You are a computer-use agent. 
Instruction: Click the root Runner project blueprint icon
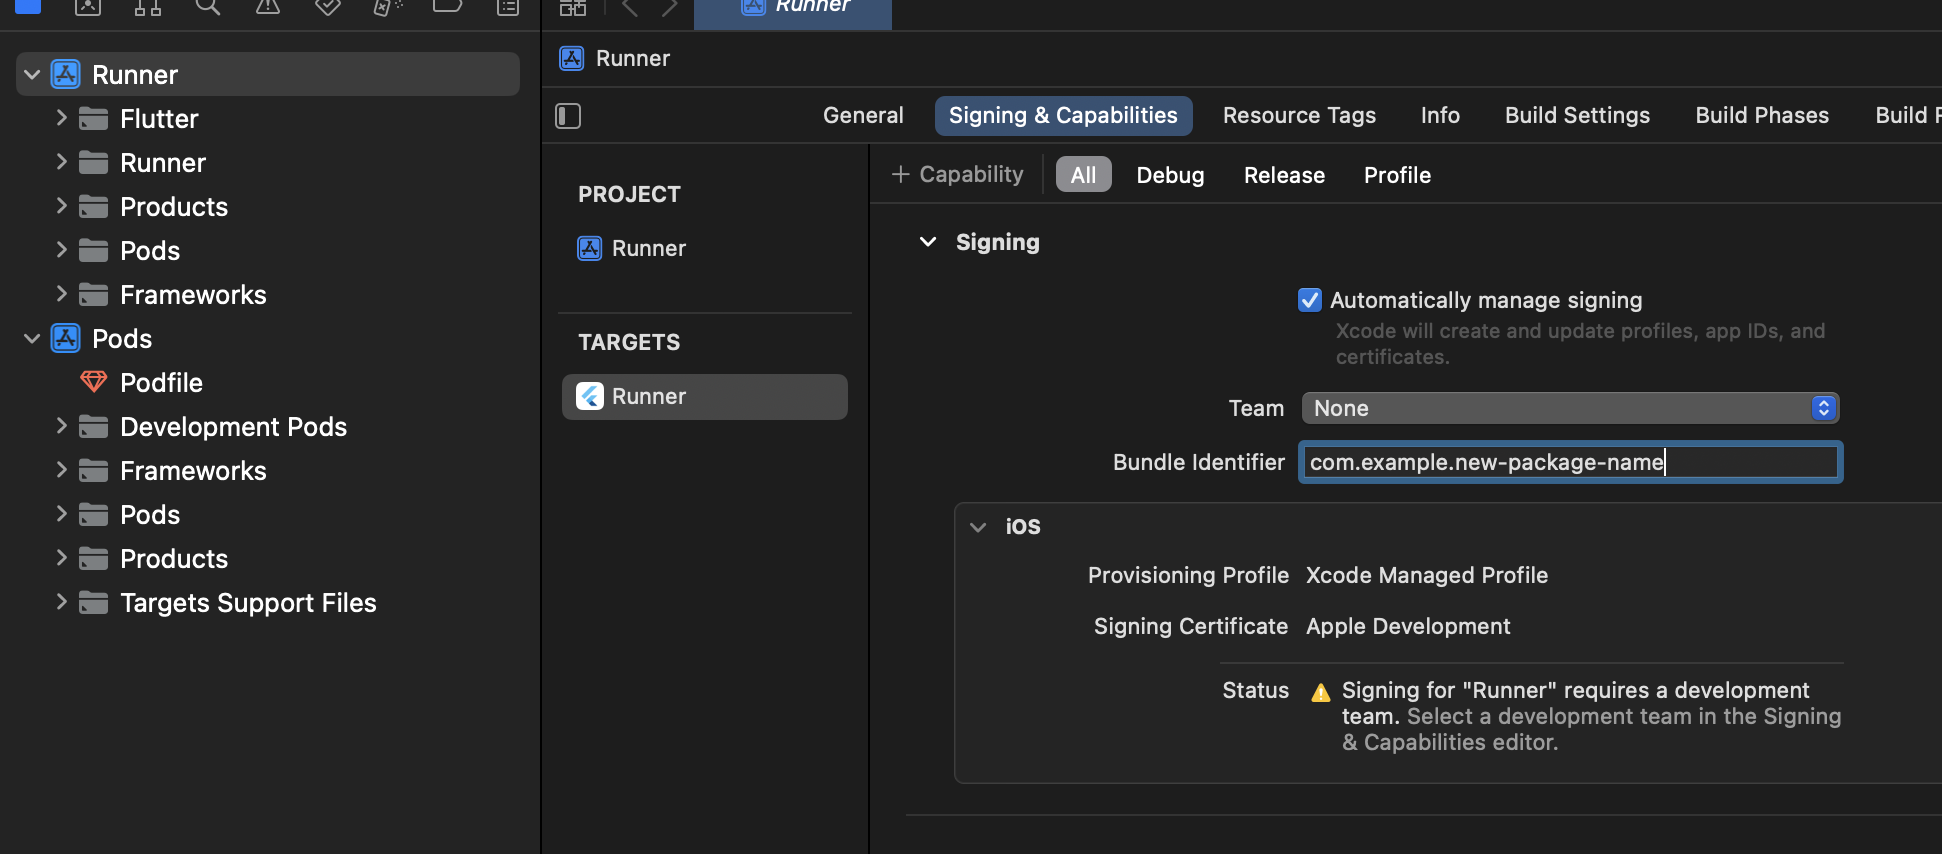(66, 74)
